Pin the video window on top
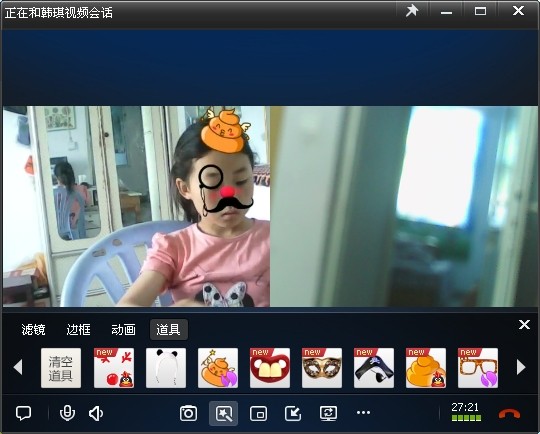 412,11
